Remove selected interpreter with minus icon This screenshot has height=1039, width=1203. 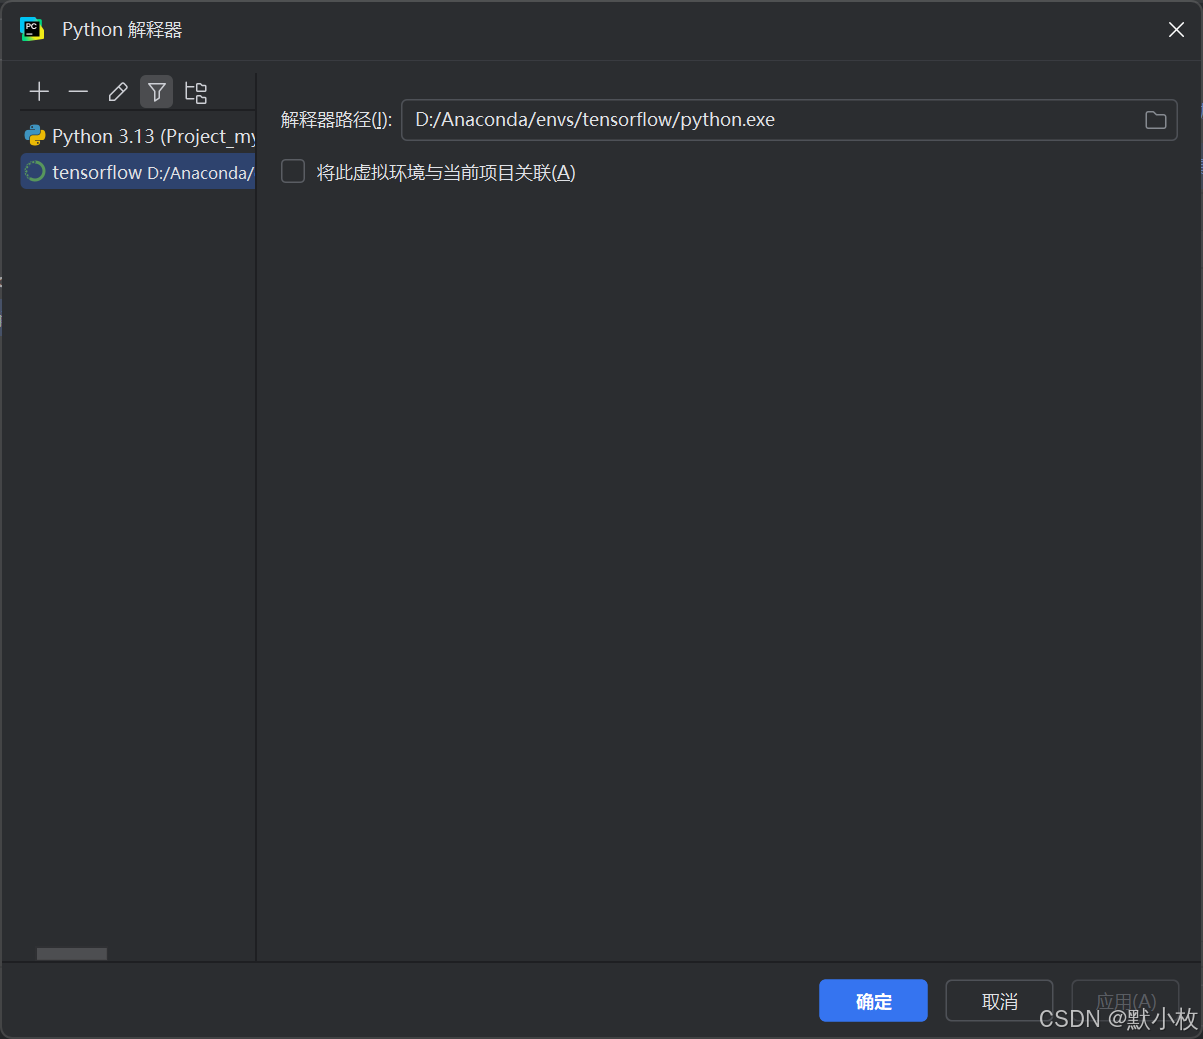[x=78, y=92]
